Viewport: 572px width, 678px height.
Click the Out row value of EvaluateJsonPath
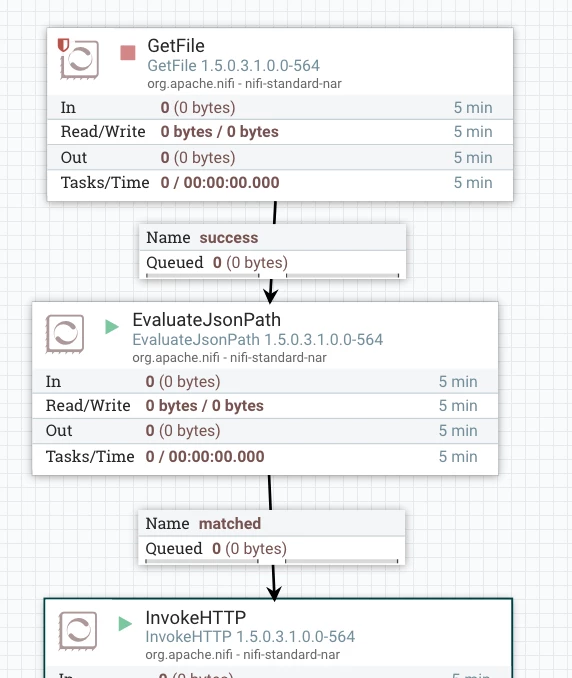183,431
